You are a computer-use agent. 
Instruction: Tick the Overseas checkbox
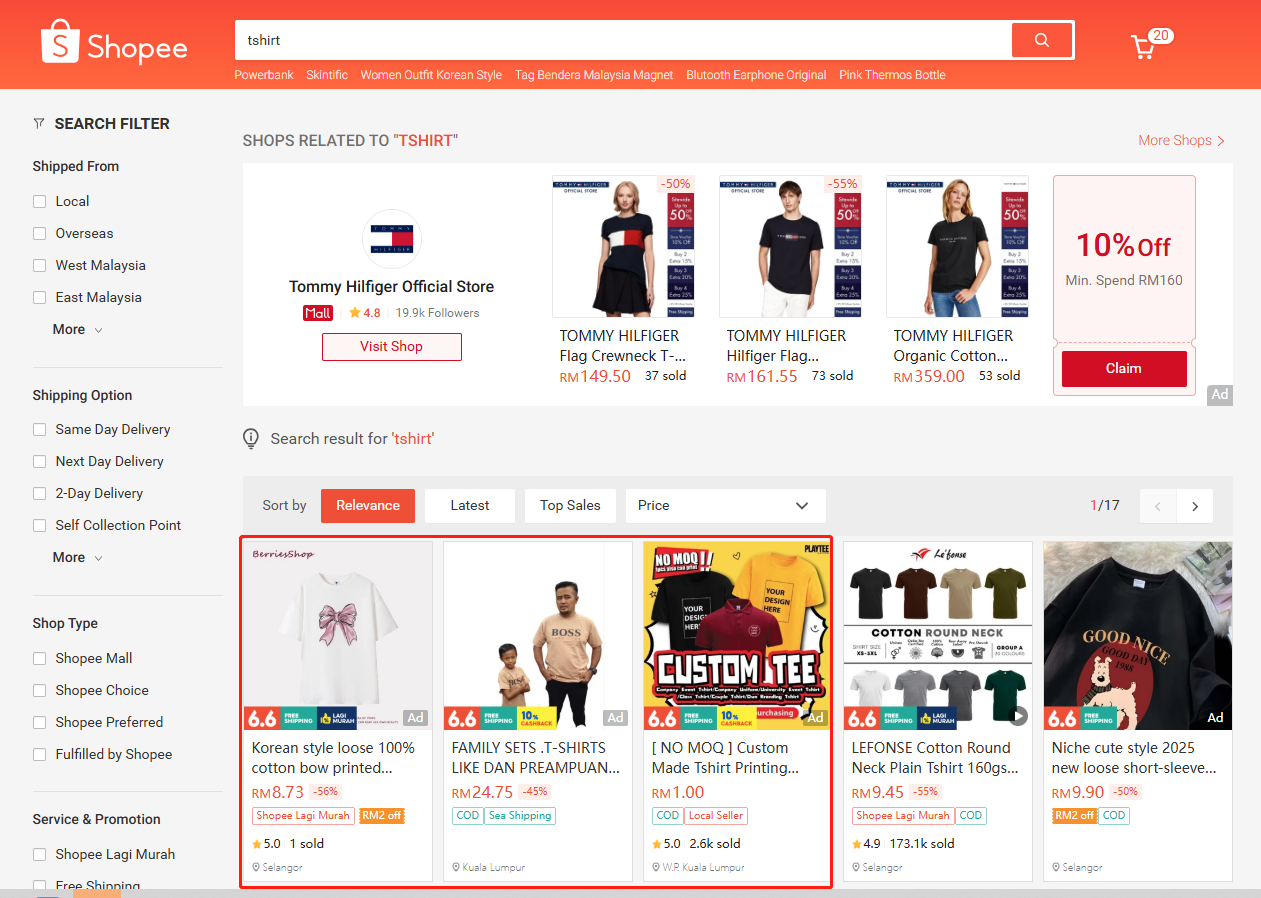tap(40, 233)
